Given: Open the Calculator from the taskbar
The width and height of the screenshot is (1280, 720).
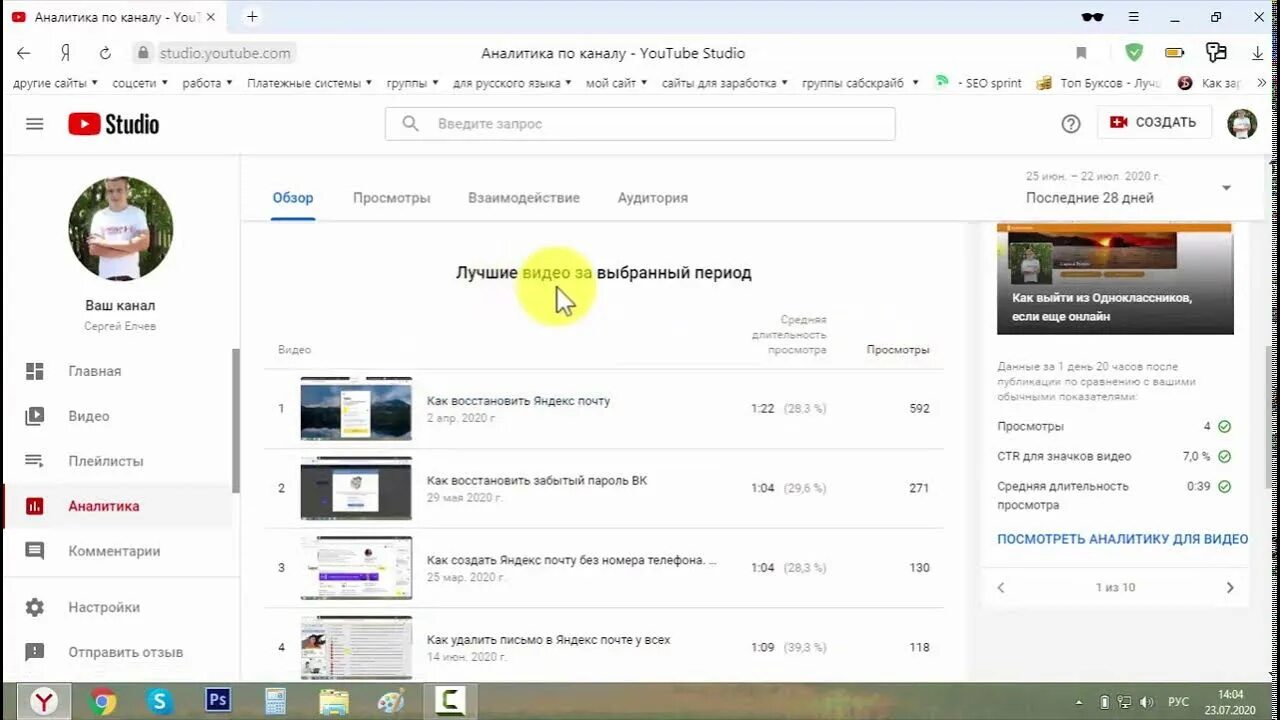Looking at the screenshot, I should pyautogui.click(x=275, y=702).
